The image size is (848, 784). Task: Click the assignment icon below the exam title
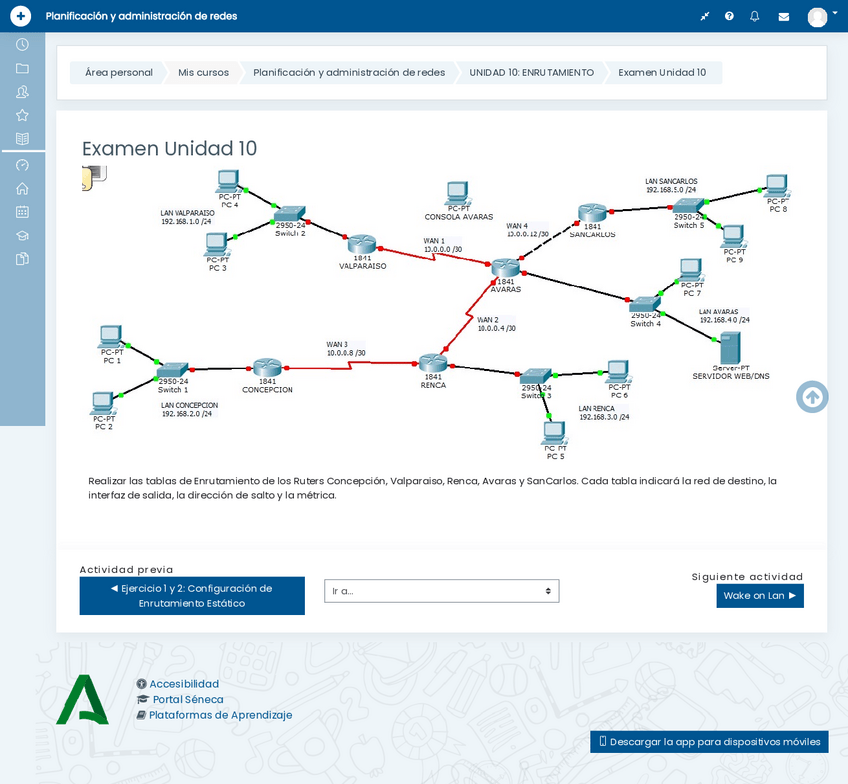94,178
